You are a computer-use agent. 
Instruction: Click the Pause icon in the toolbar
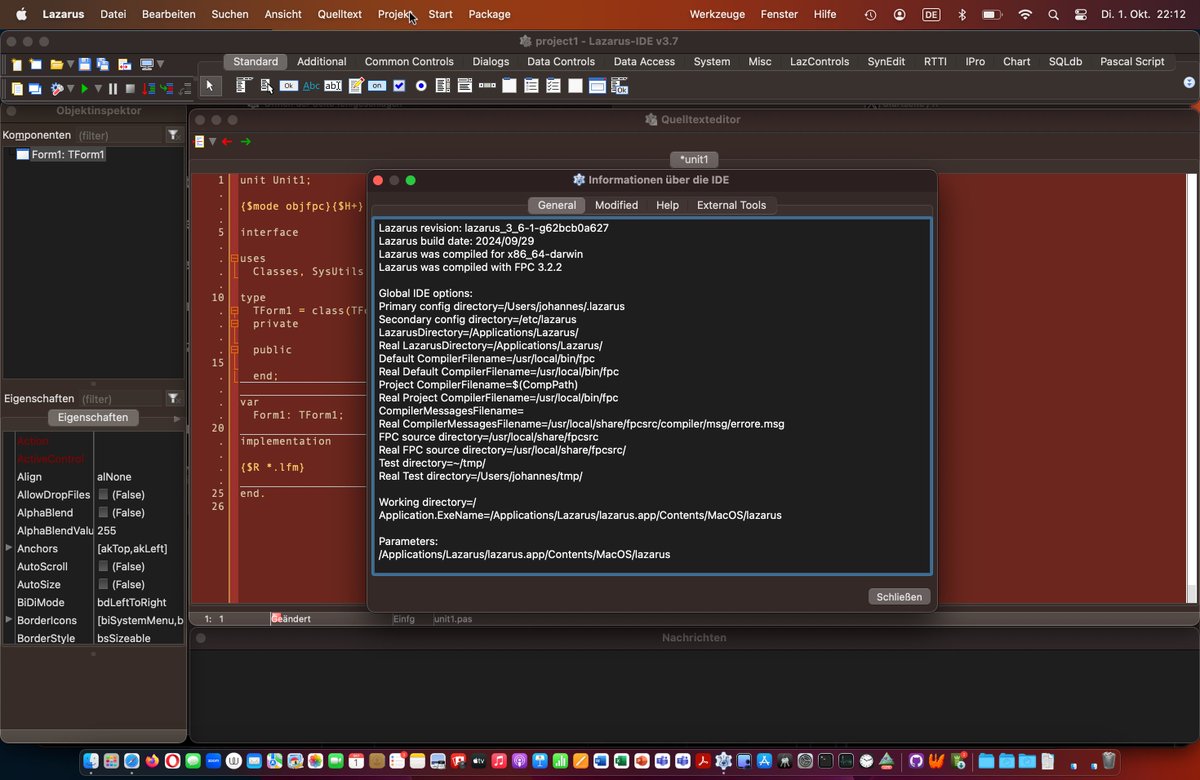pos(112,87)
